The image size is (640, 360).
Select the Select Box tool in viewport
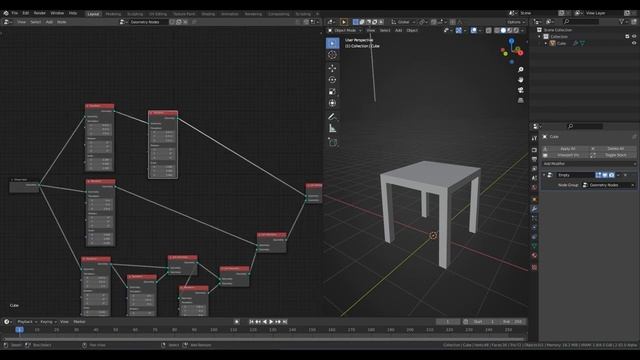(332, 43)
